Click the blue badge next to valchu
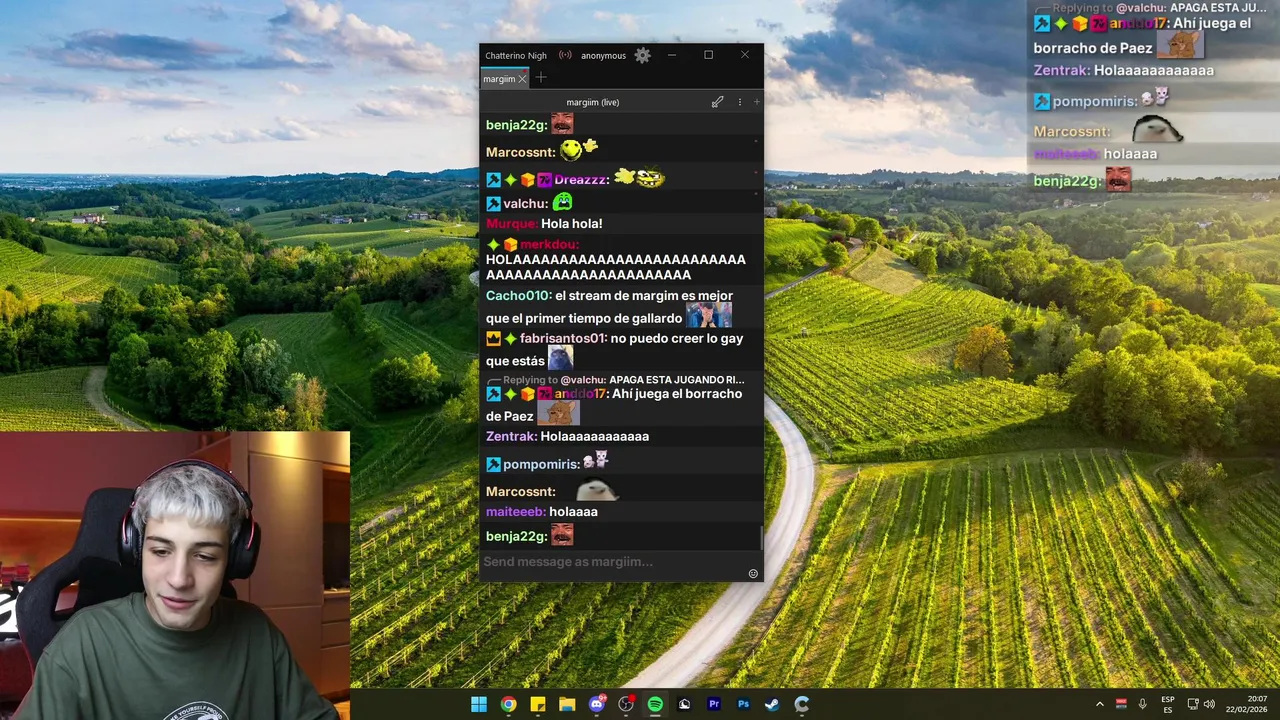Viewport: 1280px width, 720px height. click(493, 204)
